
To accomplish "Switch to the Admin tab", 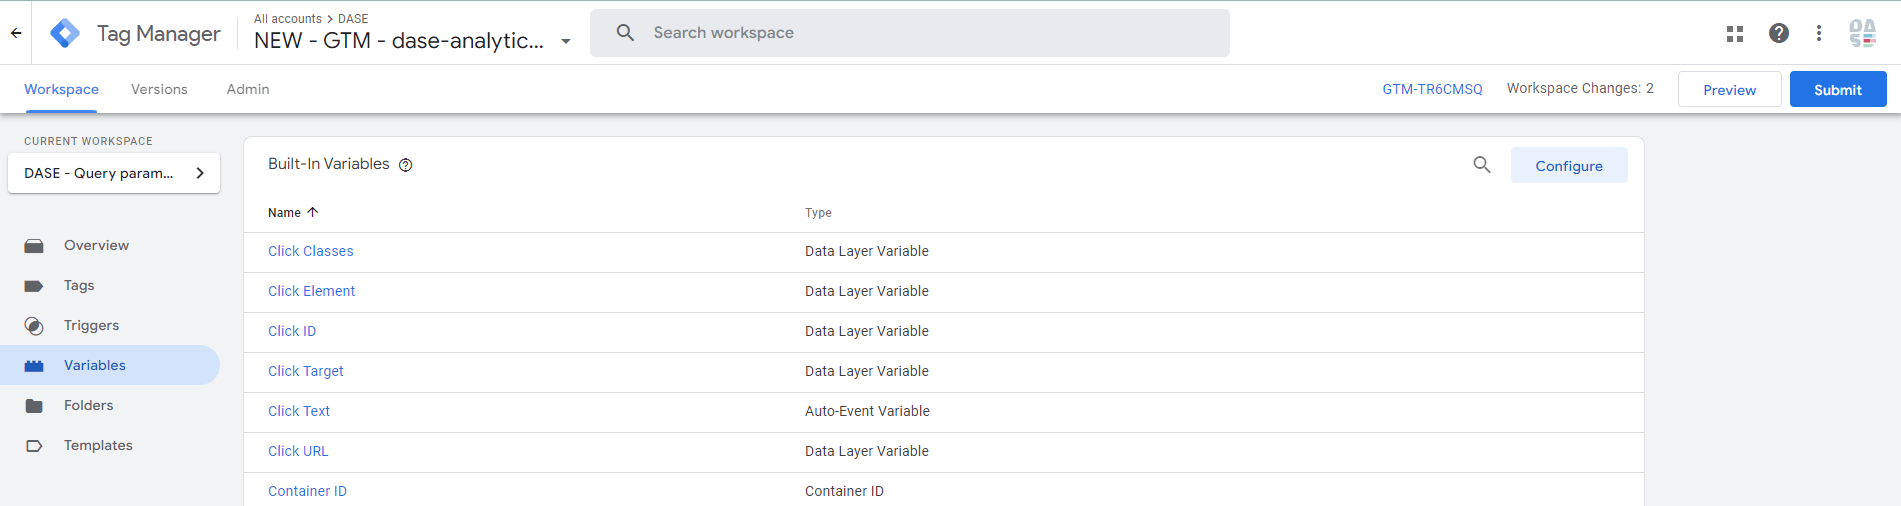I will click(x=248, y=89).
